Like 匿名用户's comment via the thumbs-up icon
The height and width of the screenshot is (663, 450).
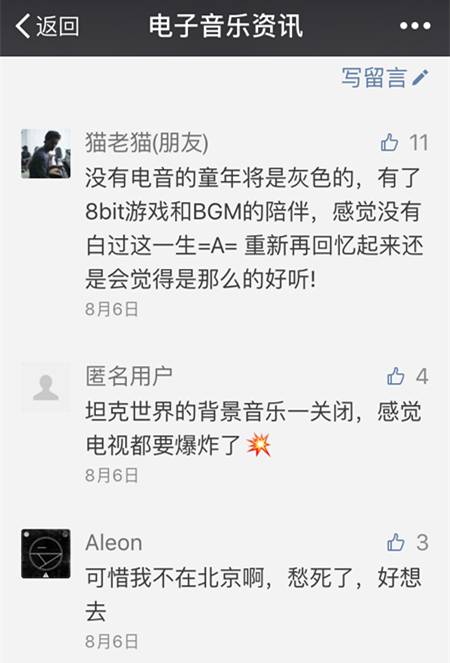[395, 376]
